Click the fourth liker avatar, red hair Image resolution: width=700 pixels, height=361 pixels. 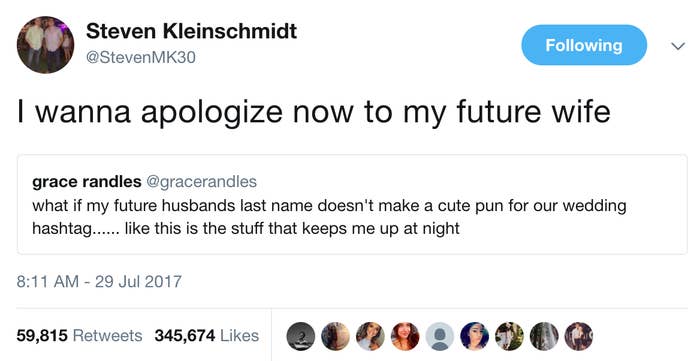405,336
